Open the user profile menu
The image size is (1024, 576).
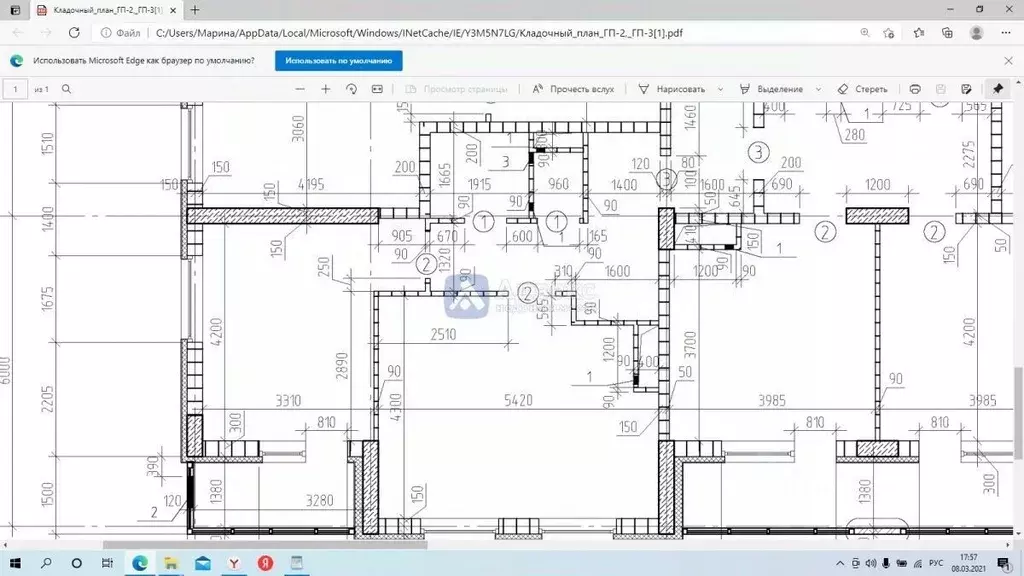point(976,33)
